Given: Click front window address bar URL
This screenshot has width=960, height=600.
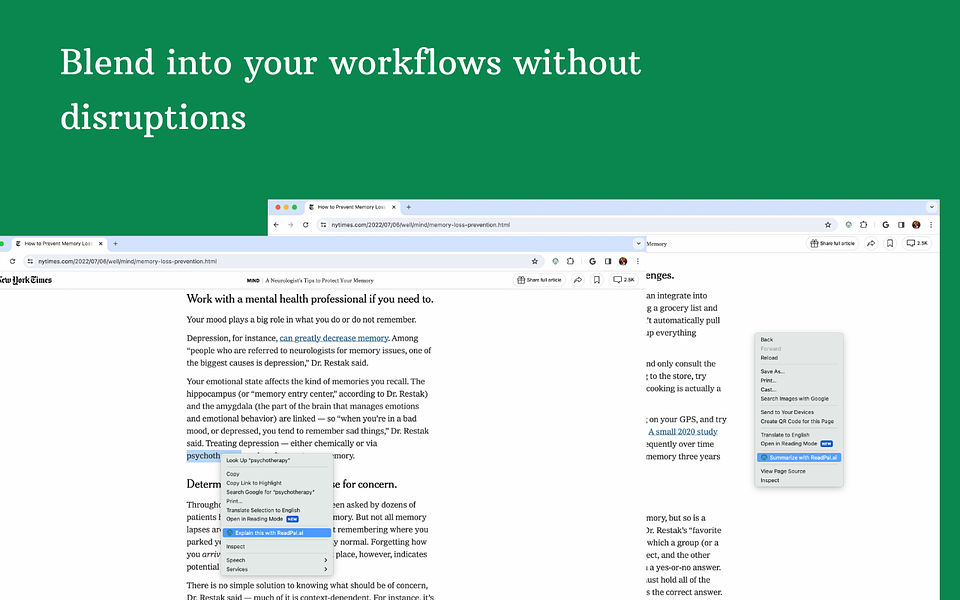Looking at the screenshot, I should tap(127, 261).
